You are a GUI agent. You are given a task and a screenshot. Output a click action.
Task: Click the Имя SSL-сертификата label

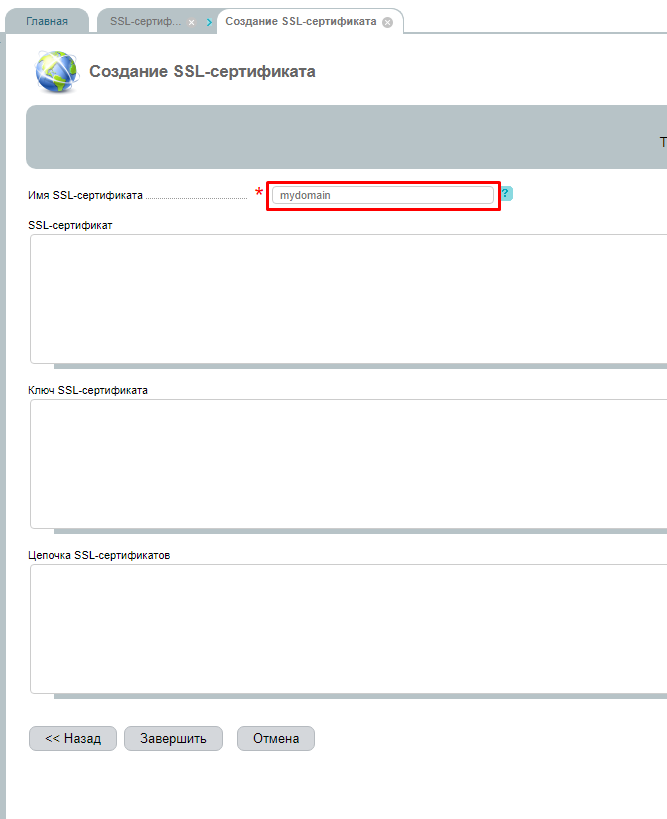click(x=85, y=195)
